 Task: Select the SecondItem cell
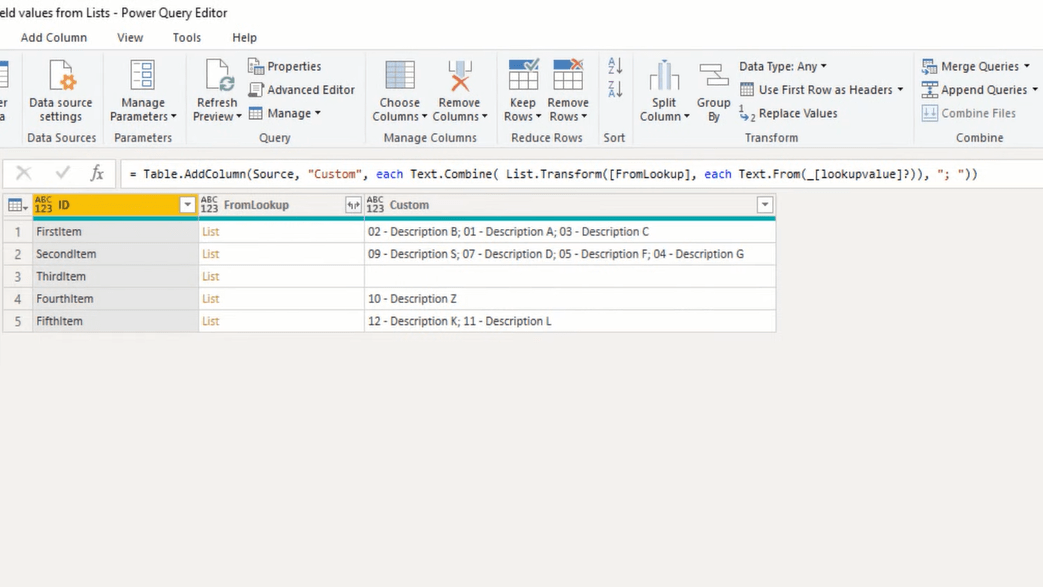click(115, 254)
